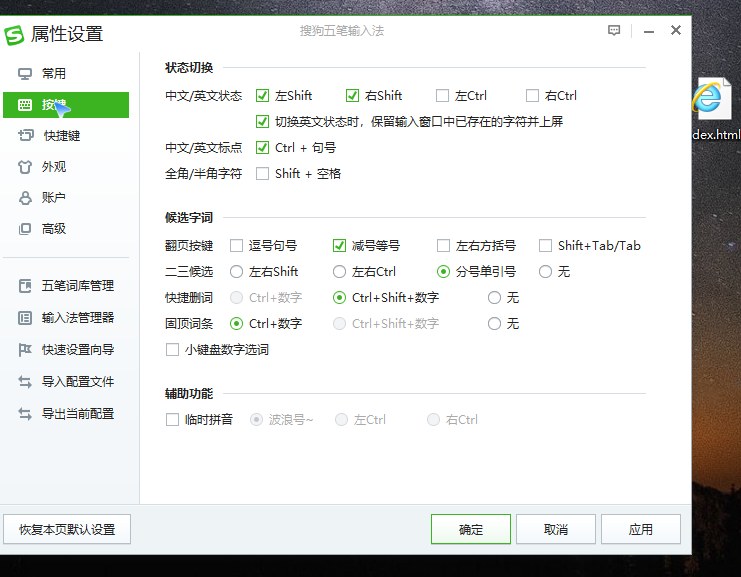The width and height of the screenshot is (741, 577).
Task: Uncheck 减号等号 paging keys
Action: [x=339, y=246]
